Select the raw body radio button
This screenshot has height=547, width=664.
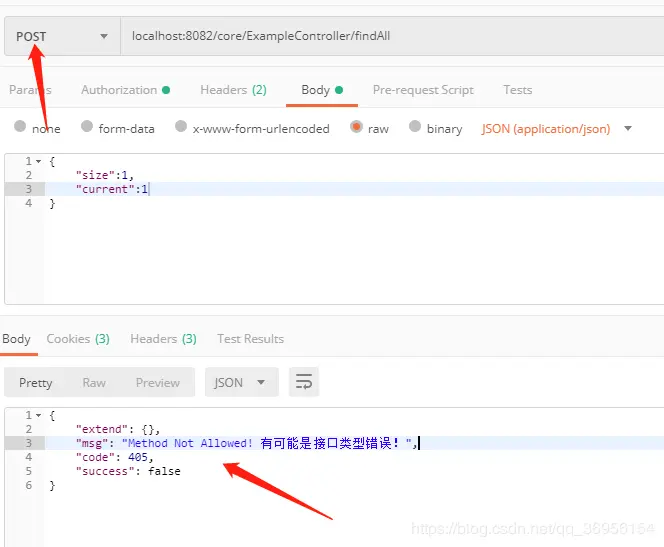click(x=356, y=126)
